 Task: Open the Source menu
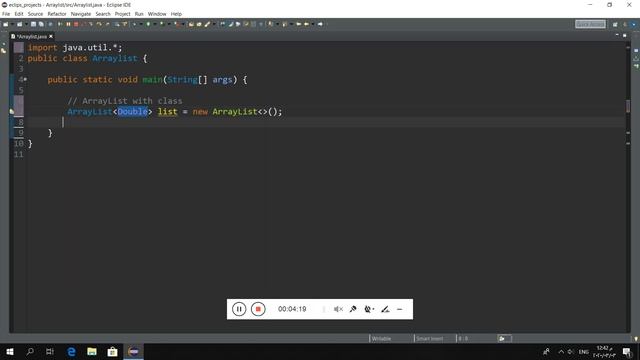pyautogui.click(x=35, y=14)
